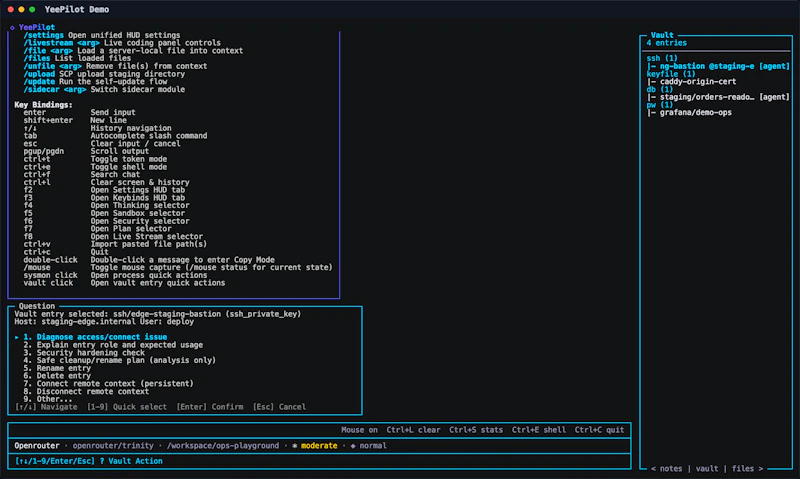Open the notes tab in sidecar footer
Viewport: 800px width, 479px height.
670,468
